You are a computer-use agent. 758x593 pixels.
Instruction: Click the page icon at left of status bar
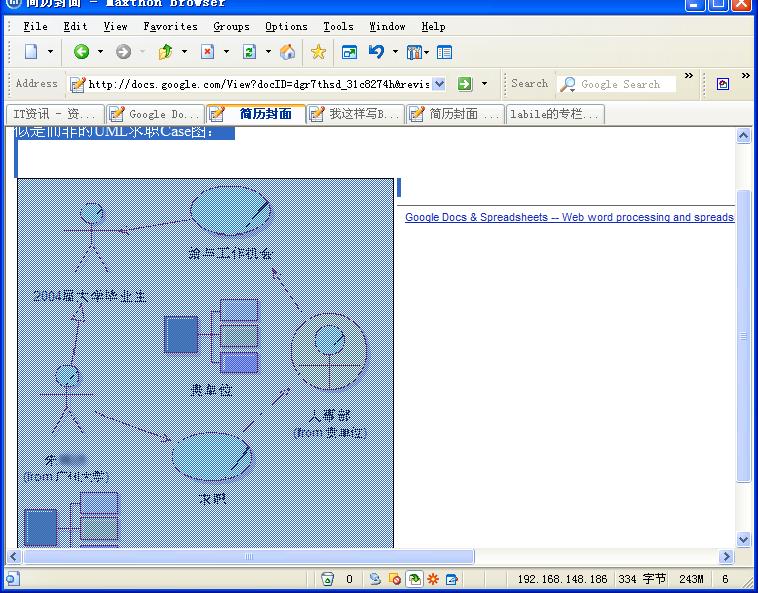[13, 579]
